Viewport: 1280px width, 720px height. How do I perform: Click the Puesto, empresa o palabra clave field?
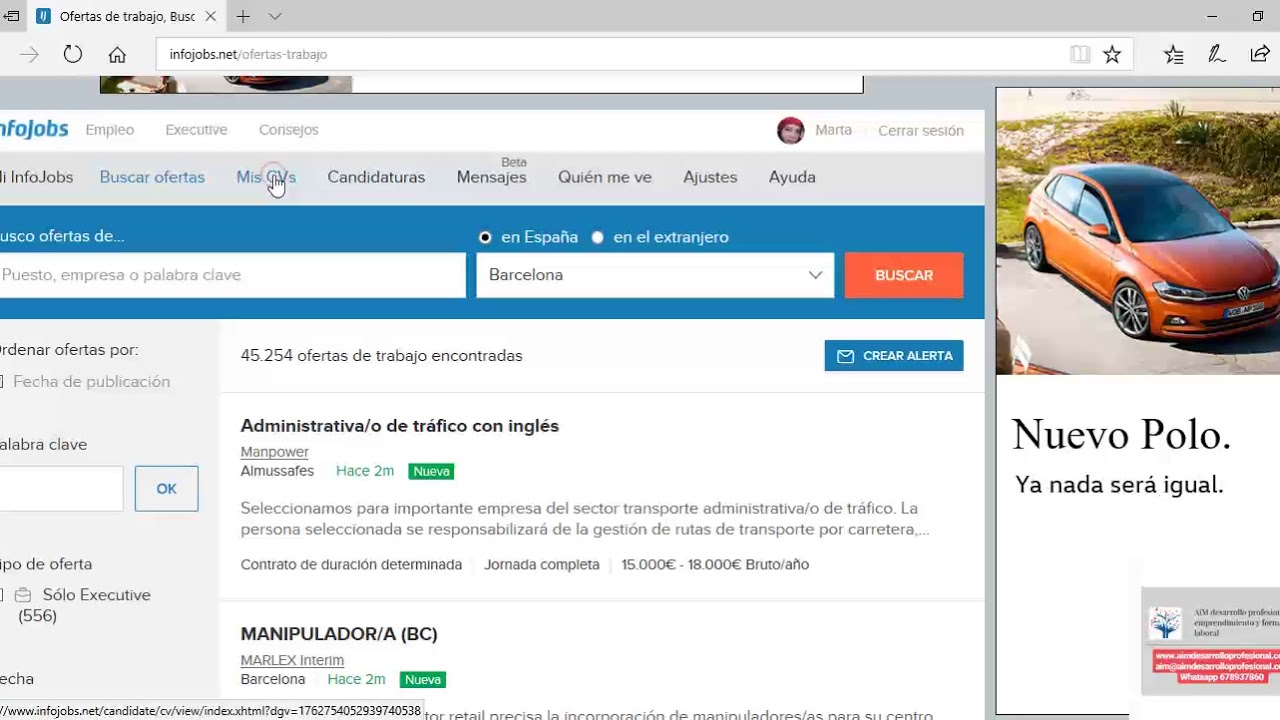232,275
